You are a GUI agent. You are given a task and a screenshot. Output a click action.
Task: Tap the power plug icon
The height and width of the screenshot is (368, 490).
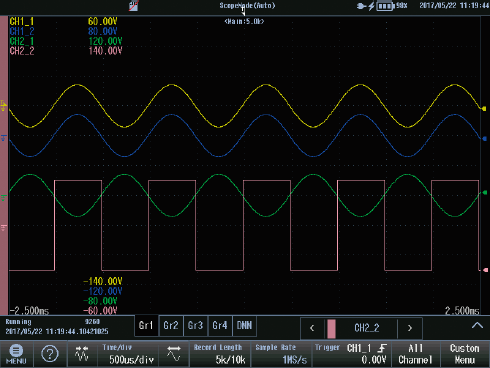click(x=361, y=6)
